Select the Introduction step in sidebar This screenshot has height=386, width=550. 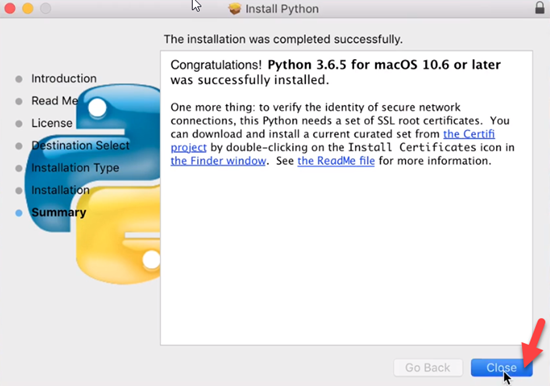[64, 79]
